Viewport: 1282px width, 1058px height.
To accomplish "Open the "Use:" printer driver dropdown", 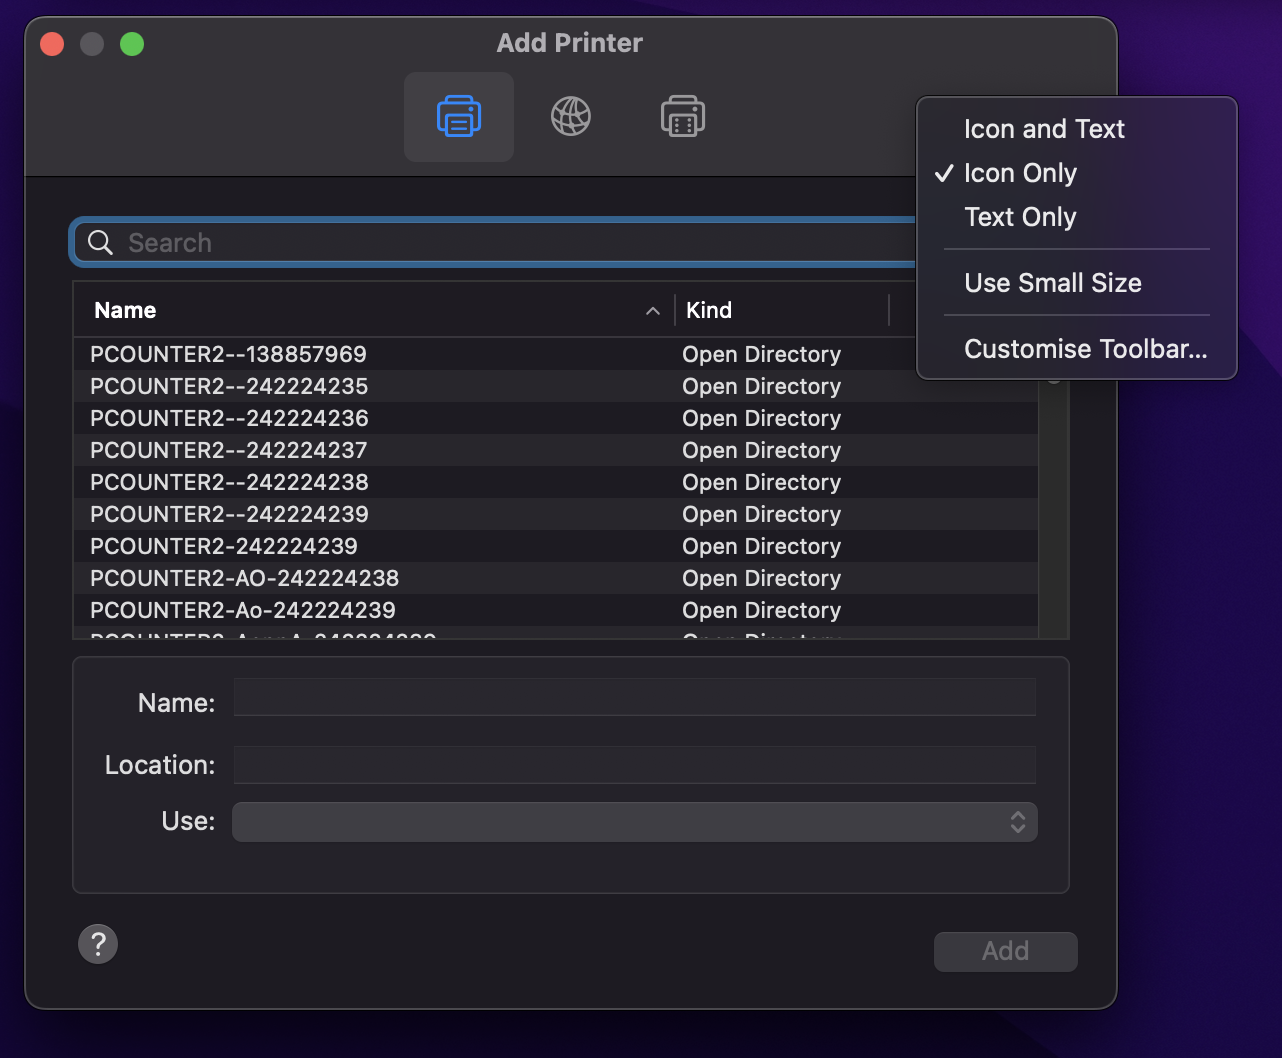I will (635, 821).
